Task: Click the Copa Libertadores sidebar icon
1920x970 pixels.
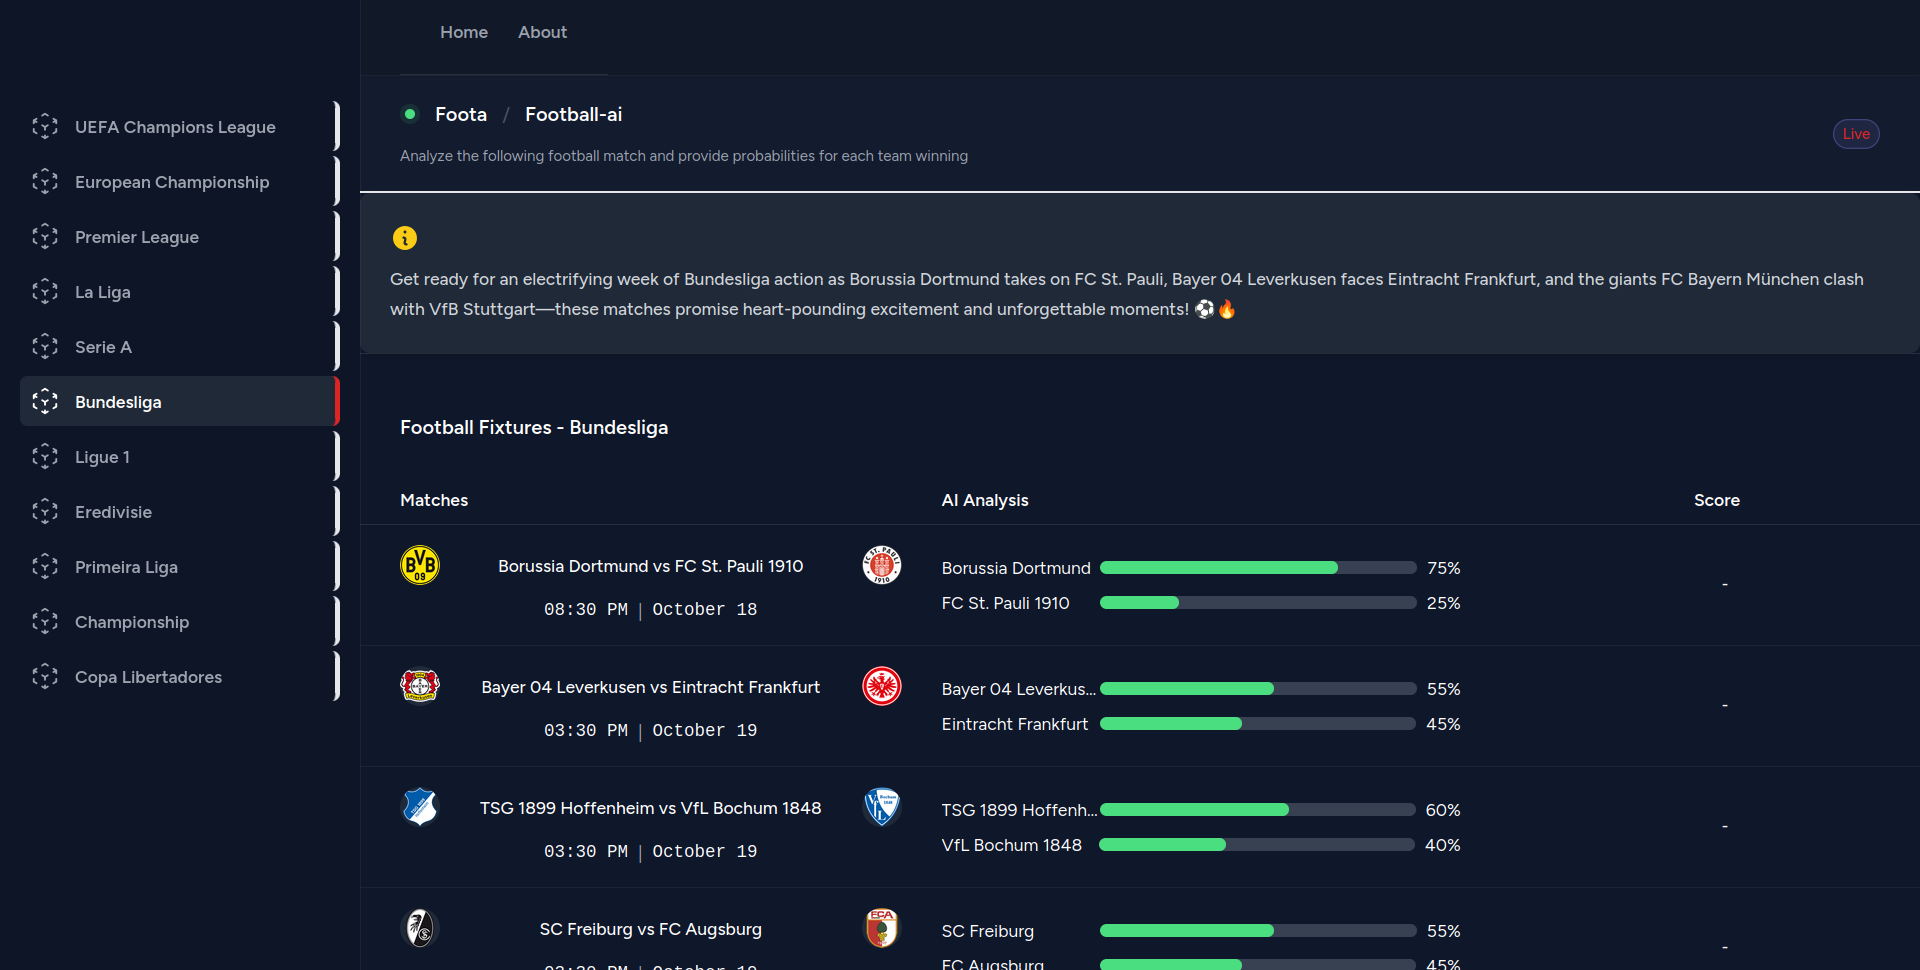Action: click(x=45, y=676)
